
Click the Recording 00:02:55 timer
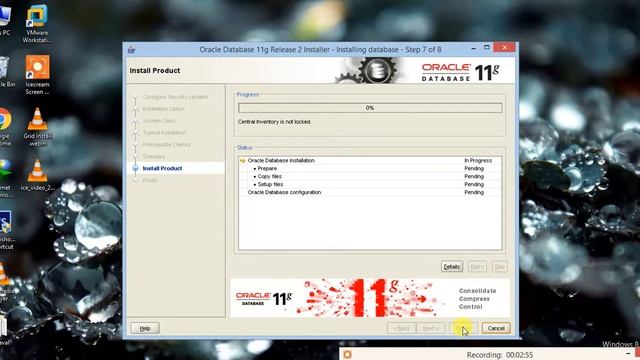click(500, 355)
